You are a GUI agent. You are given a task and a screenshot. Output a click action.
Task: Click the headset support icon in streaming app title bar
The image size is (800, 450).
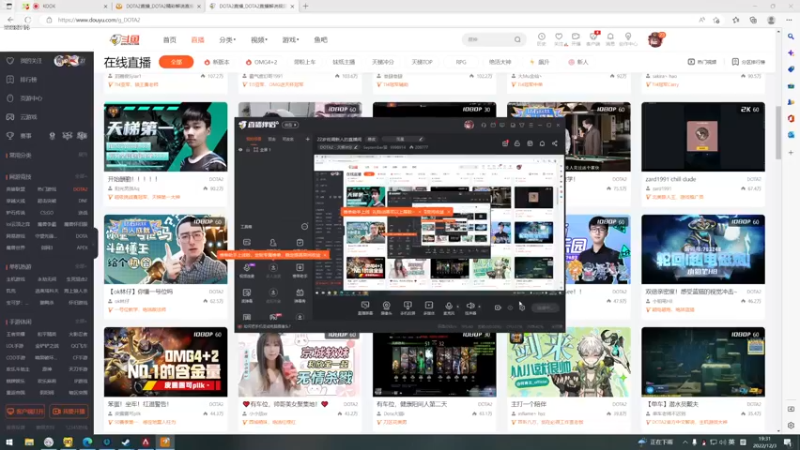click(484, 125)
